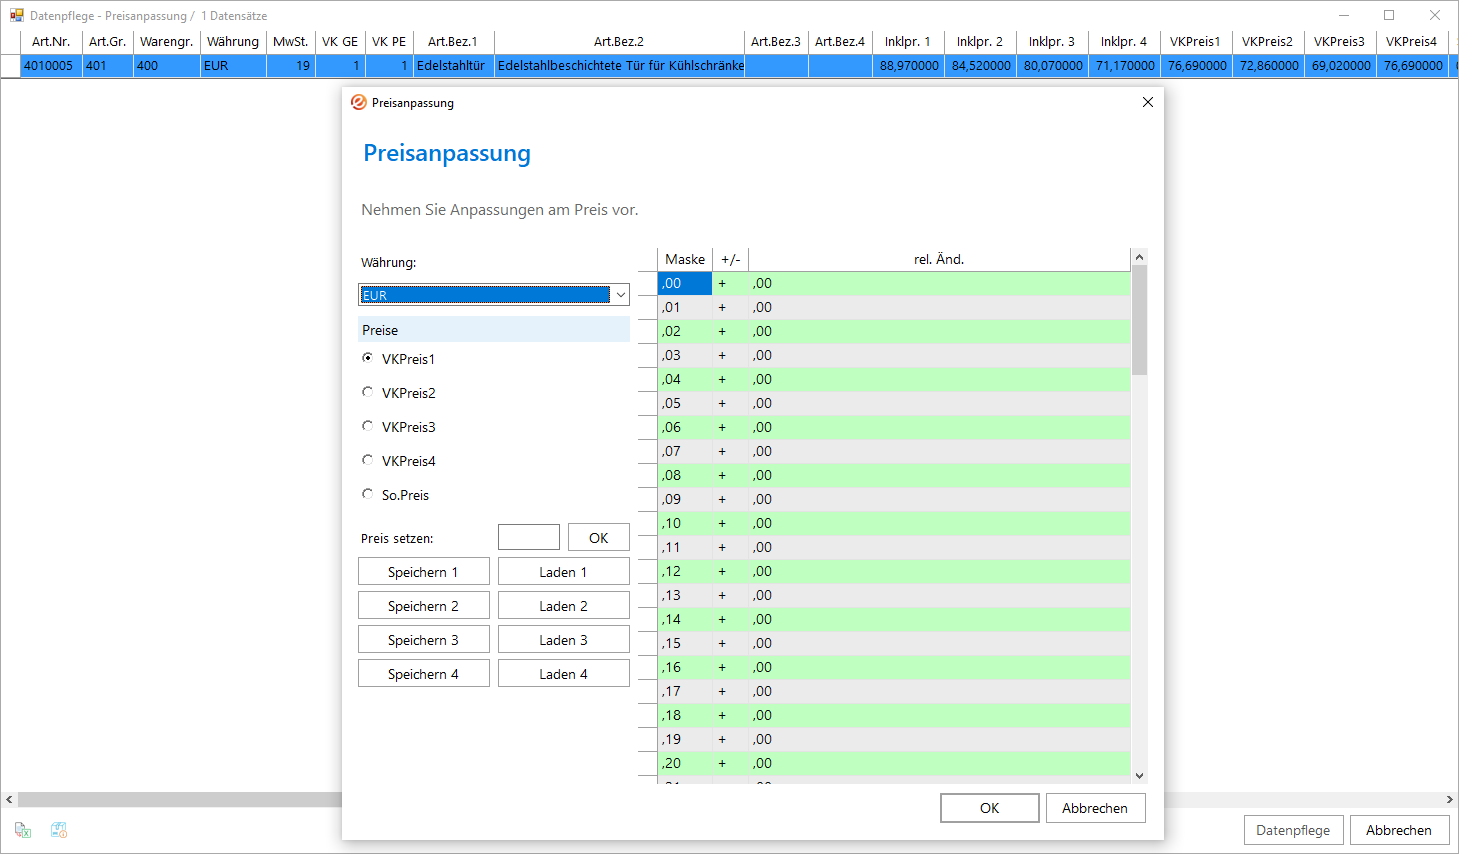
Task: Close the Preisanpassung dialog with X
Action: coord(1147,102)
